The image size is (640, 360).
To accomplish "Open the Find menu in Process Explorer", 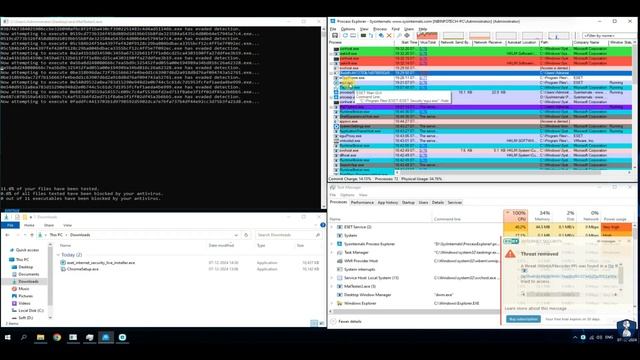I will [x=395, y=29].
